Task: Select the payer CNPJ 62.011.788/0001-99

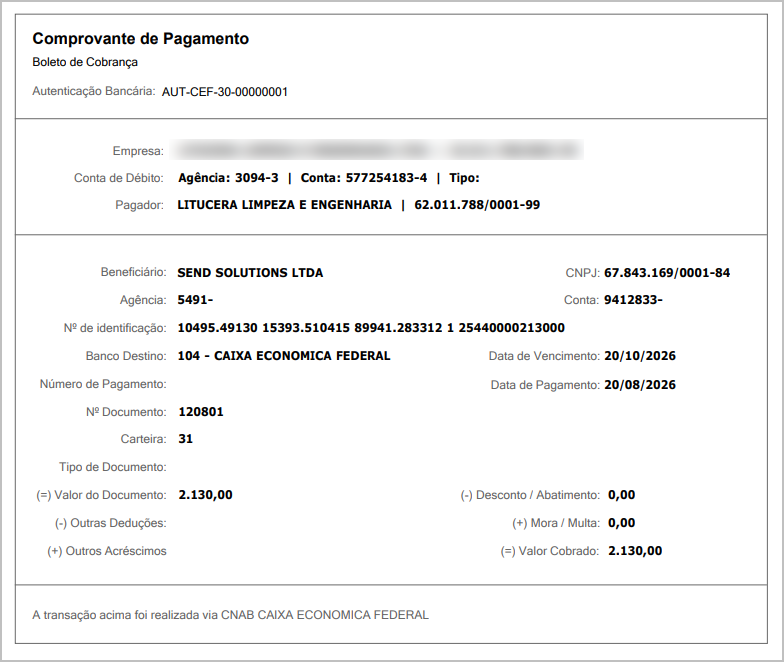Action: pyautogui.click(x=477, y=205)
